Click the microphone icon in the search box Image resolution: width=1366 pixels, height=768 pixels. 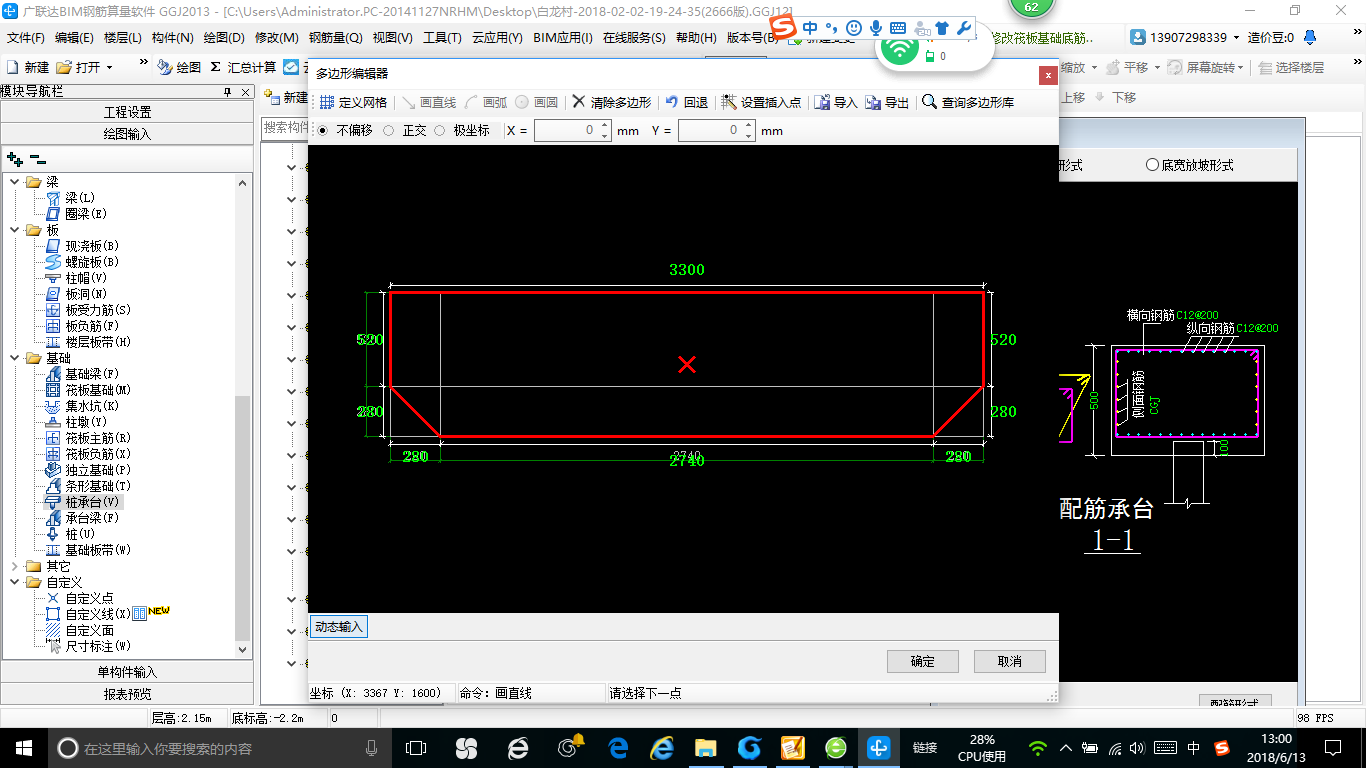pos(371,748)
